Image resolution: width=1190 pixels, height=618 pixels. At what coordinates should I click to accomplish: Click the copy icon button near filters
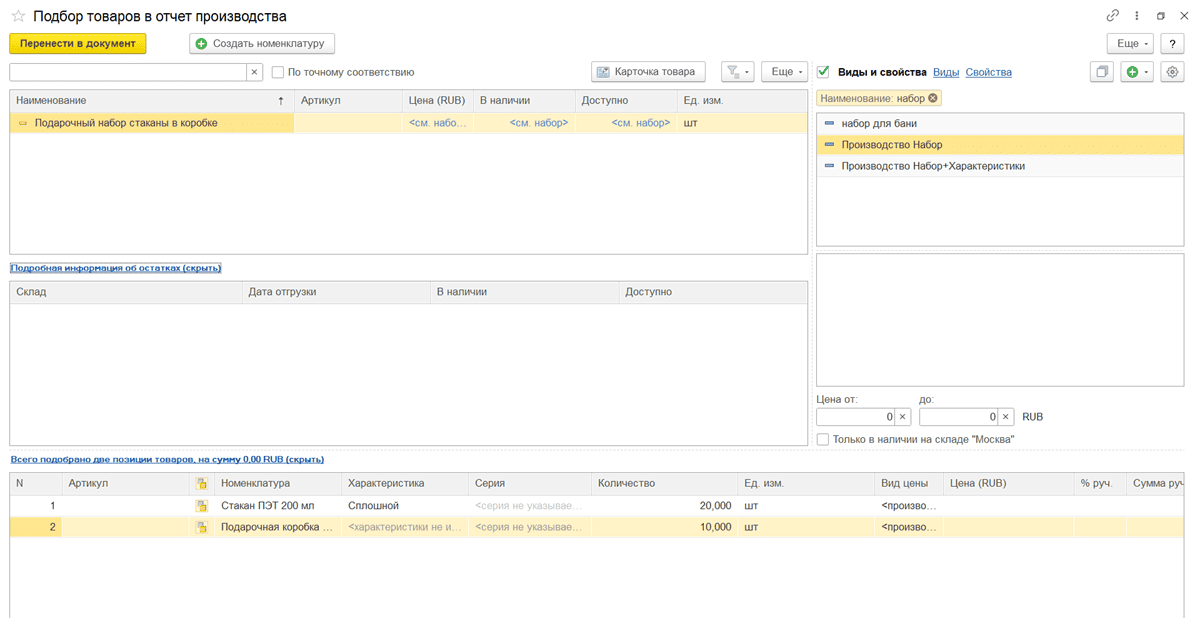pyautogui.click(x=1101, y=72)
